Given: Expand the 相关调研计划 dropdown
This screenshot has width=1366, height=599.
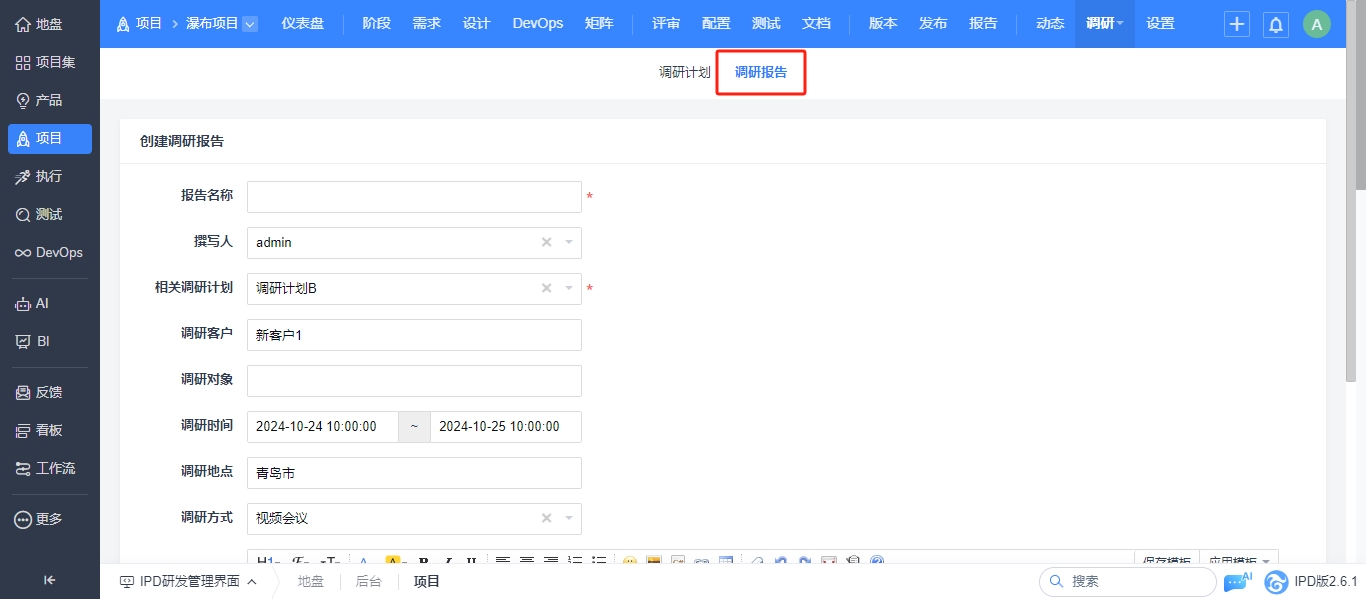Looking at the screenshot, I should point(568,289).
